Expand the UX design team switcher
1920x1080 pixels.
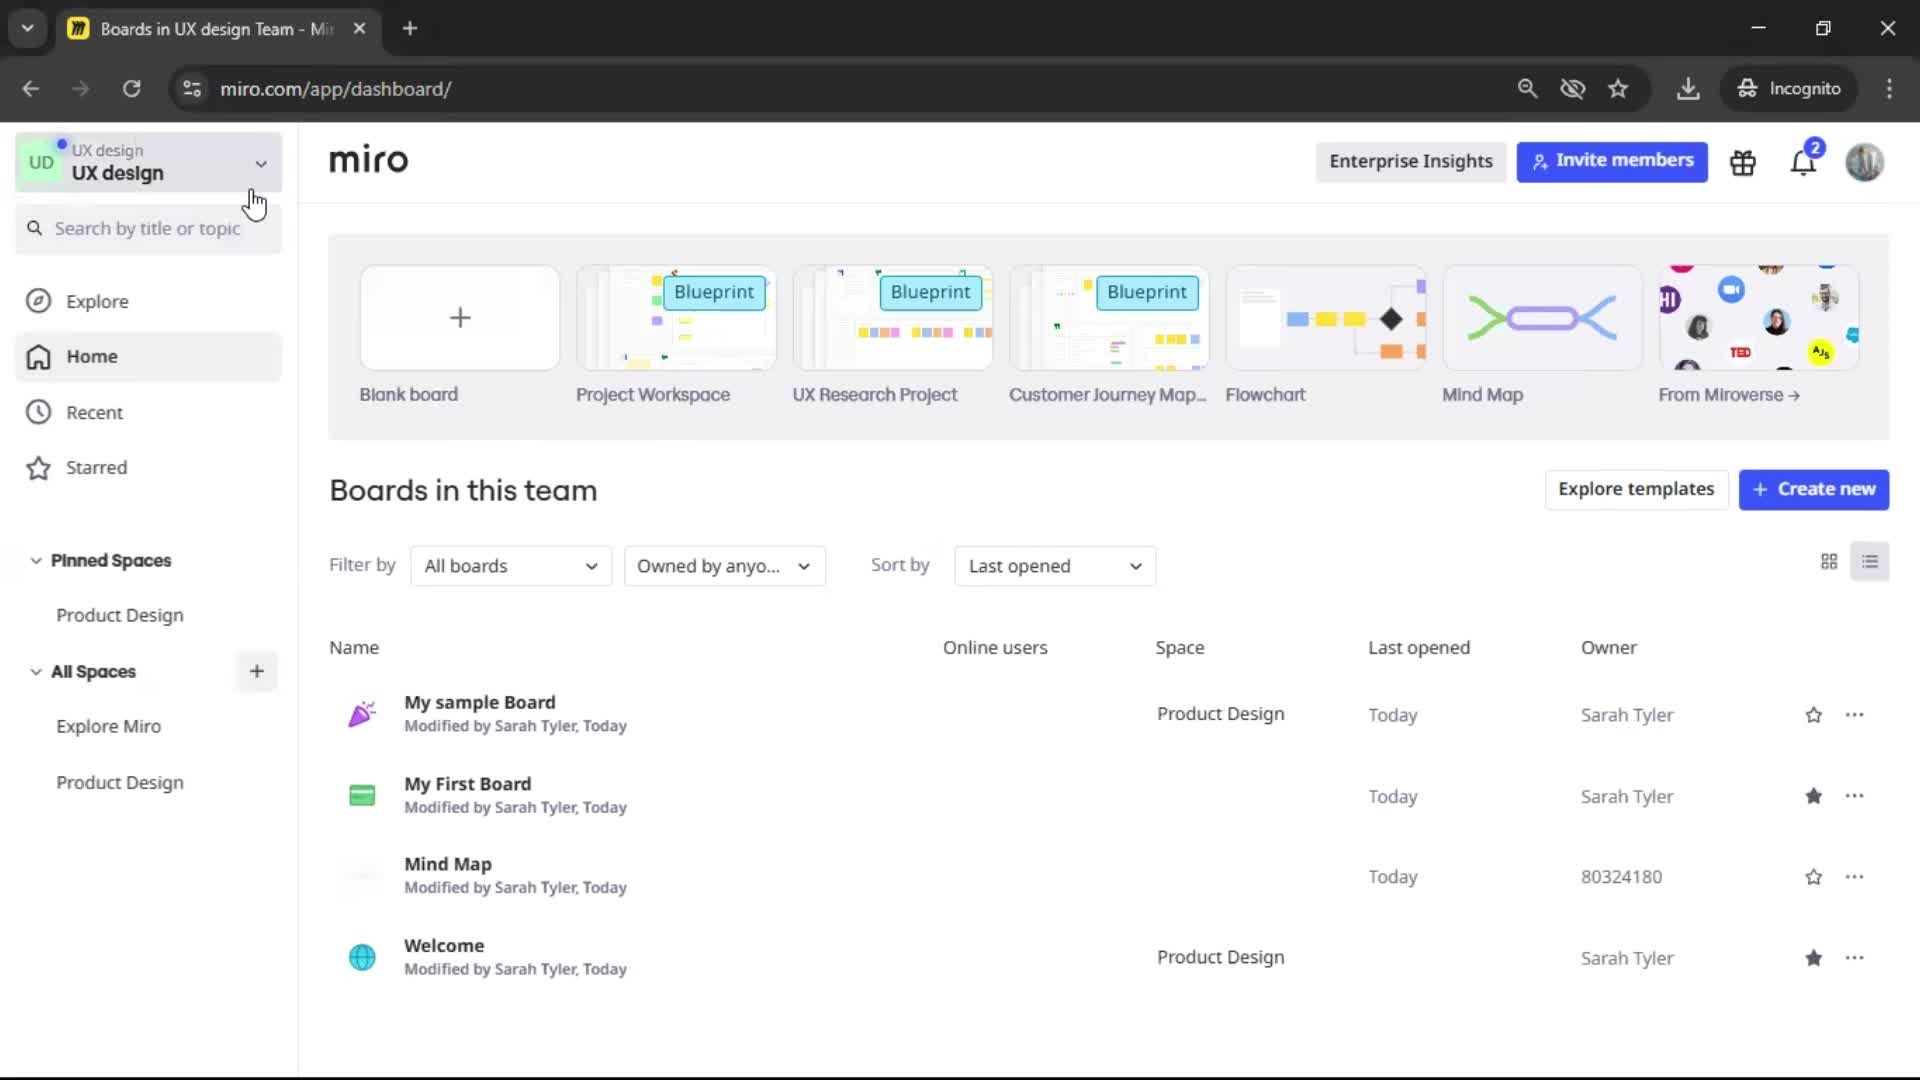(x=149, y=162)
